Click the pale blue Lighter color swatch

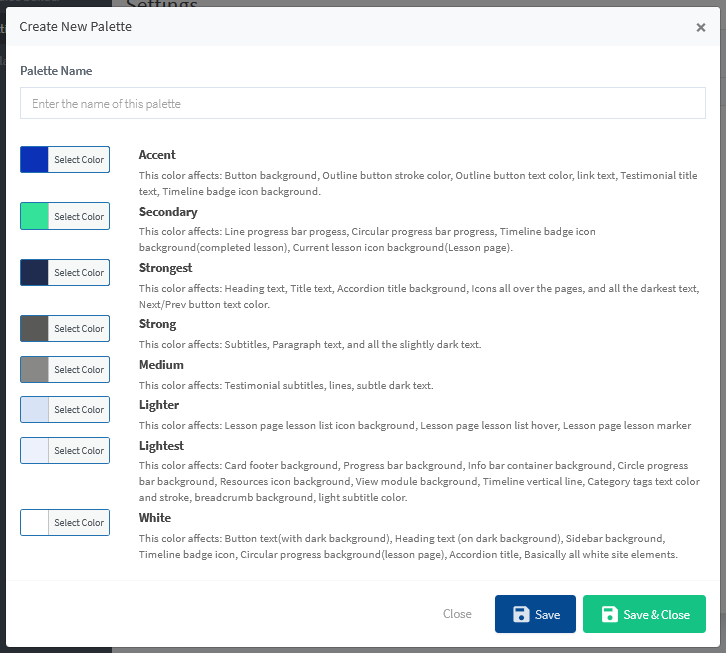tap(34, 409)
